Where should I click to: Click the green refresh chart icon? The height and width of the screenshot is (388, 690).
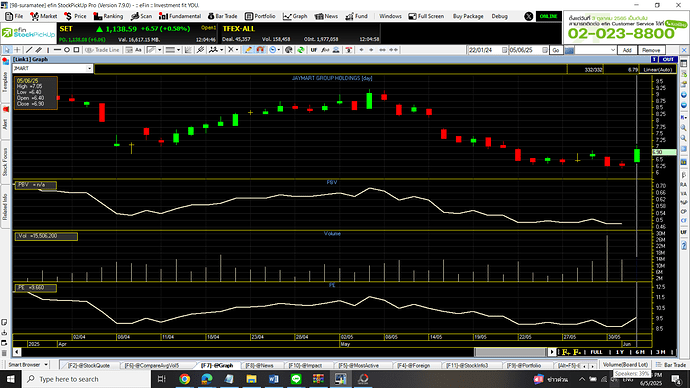click(301, 50)
